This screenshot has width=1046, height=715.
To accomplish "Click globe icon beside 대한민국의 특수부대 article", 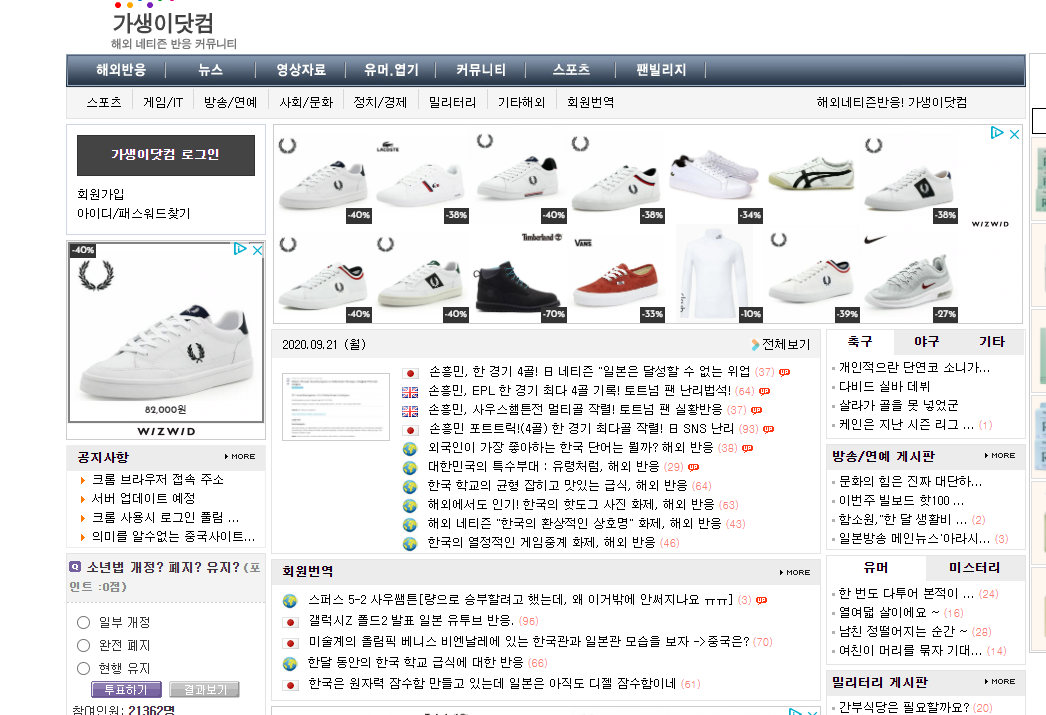I will tap(410, 468).
